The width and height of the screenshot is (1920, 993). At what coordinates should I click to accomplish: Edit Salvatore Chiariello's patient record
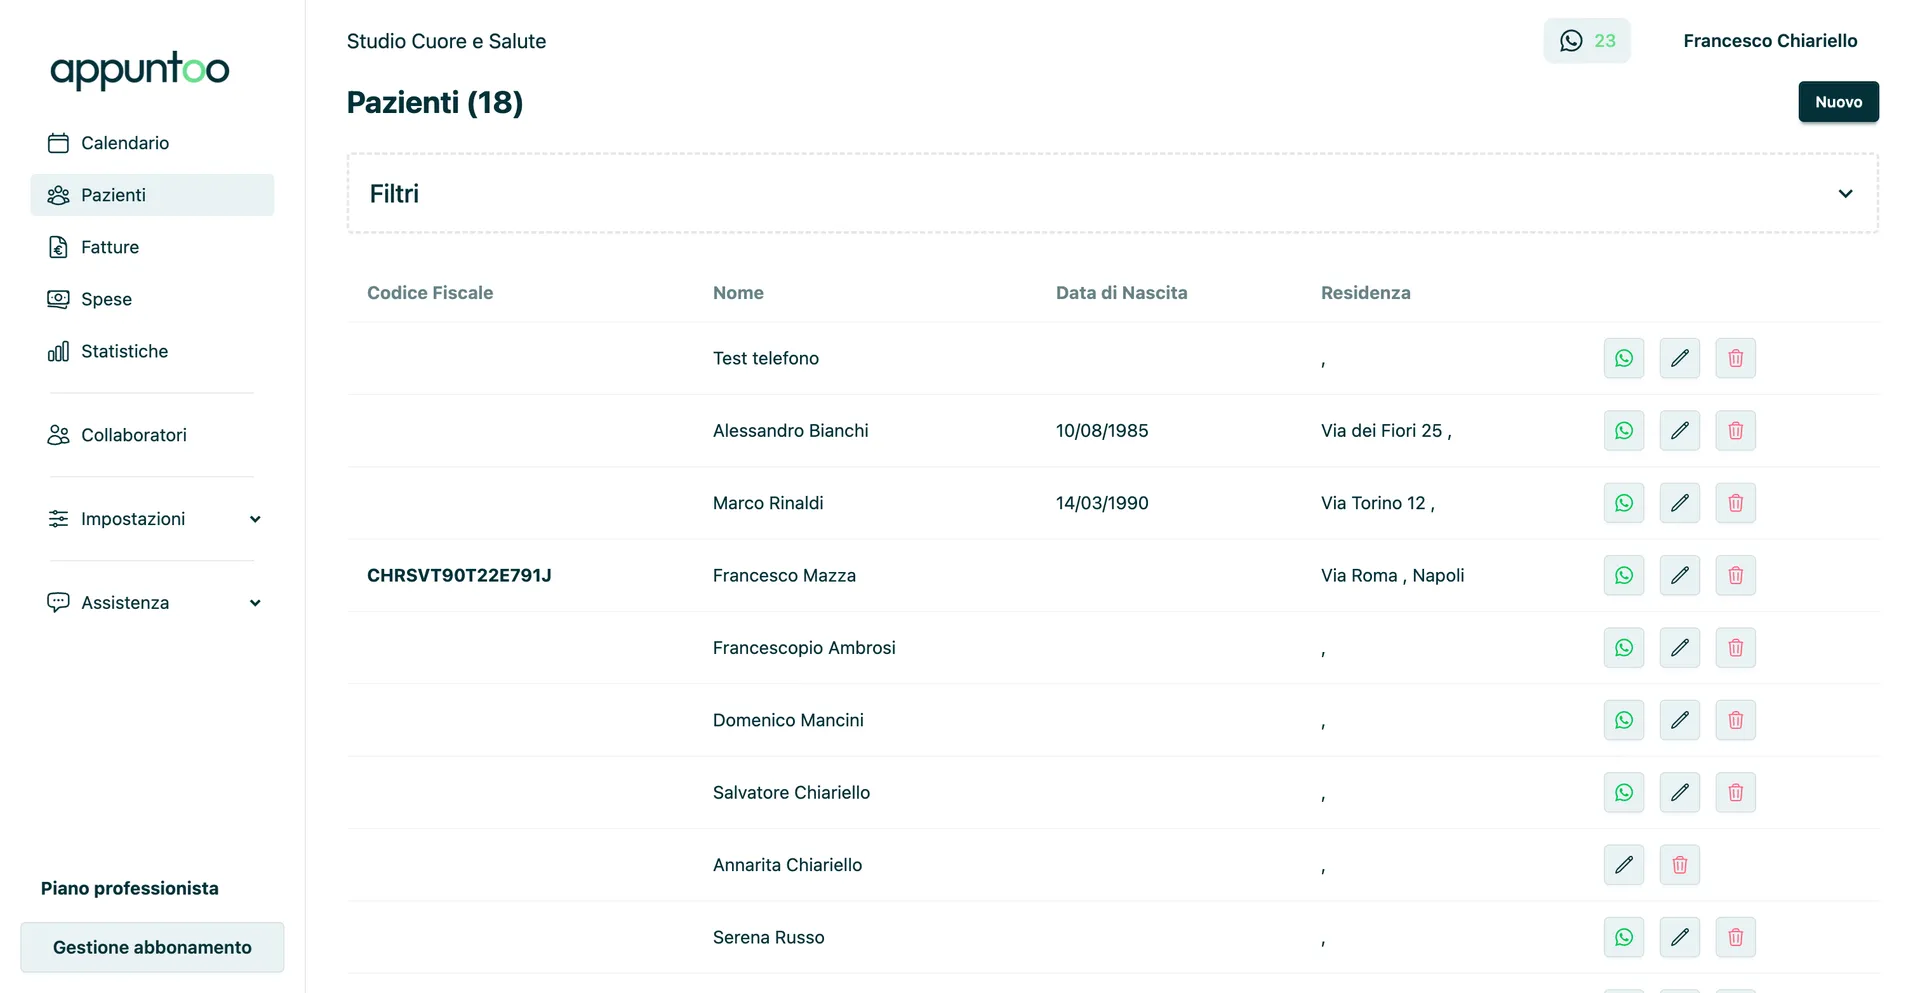click(1679, 793)
